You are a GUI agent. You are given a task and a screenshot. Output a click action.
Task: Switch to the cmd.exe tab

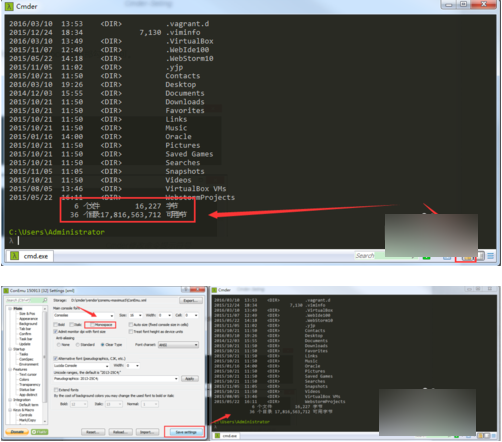[30, 256]
